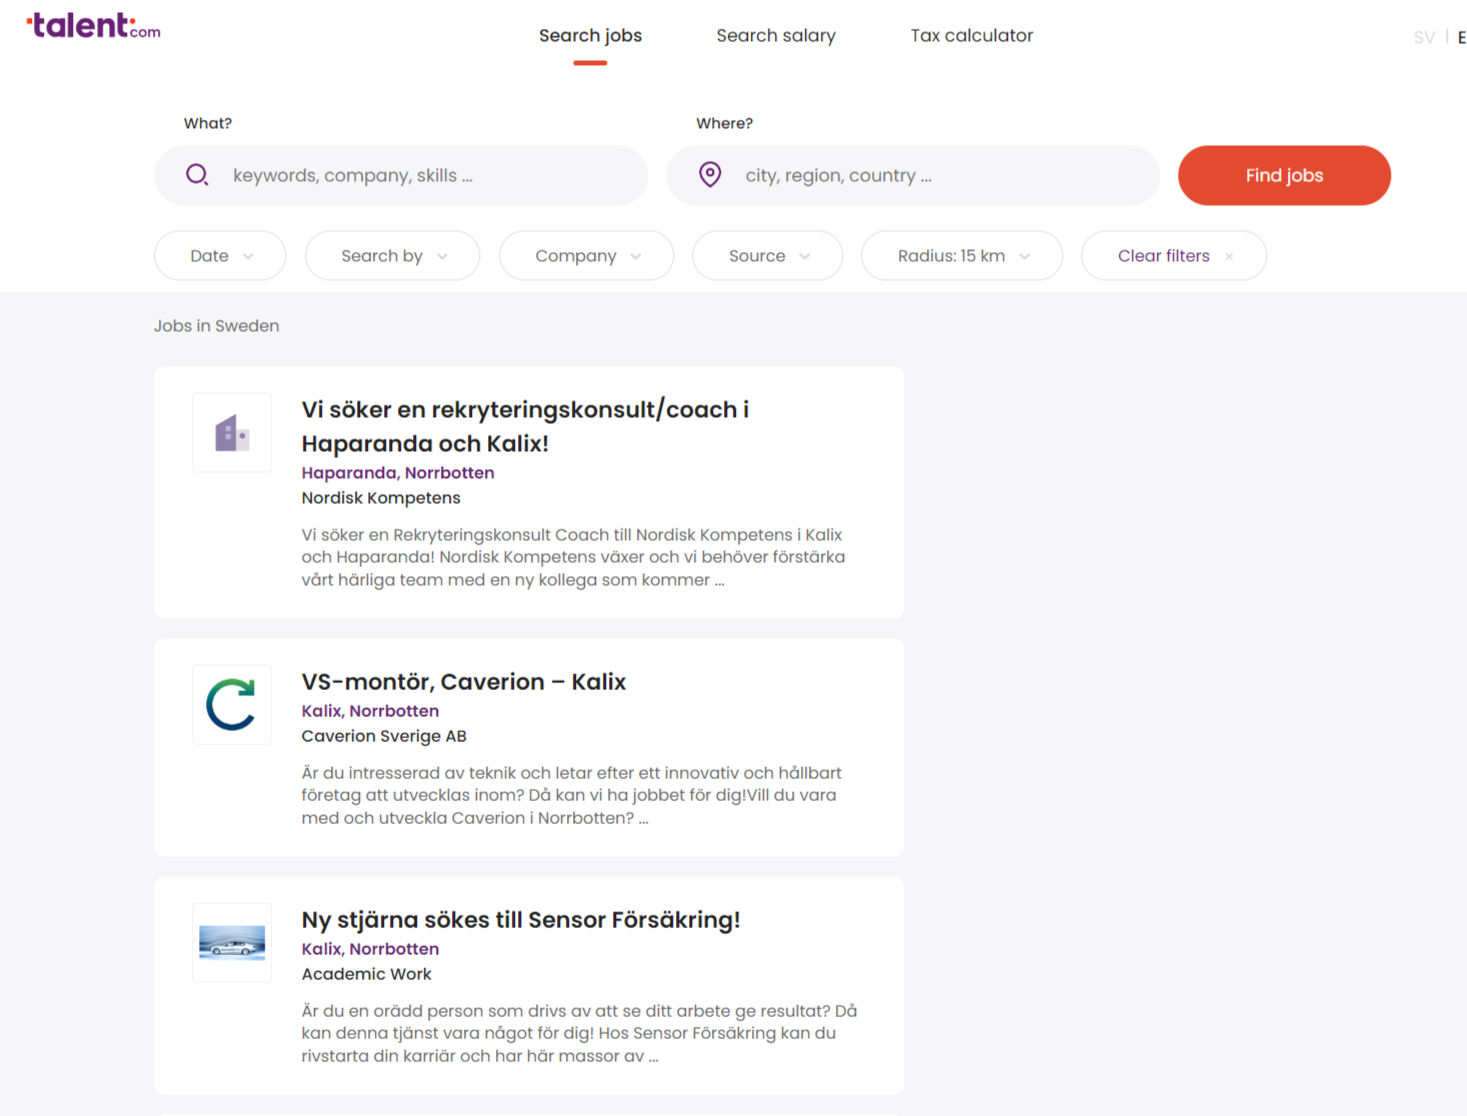Image resolution: width=1467 pixels, height=1116 pixels.
Task: Click the Find jobs button
Action: pos(1284,175)
